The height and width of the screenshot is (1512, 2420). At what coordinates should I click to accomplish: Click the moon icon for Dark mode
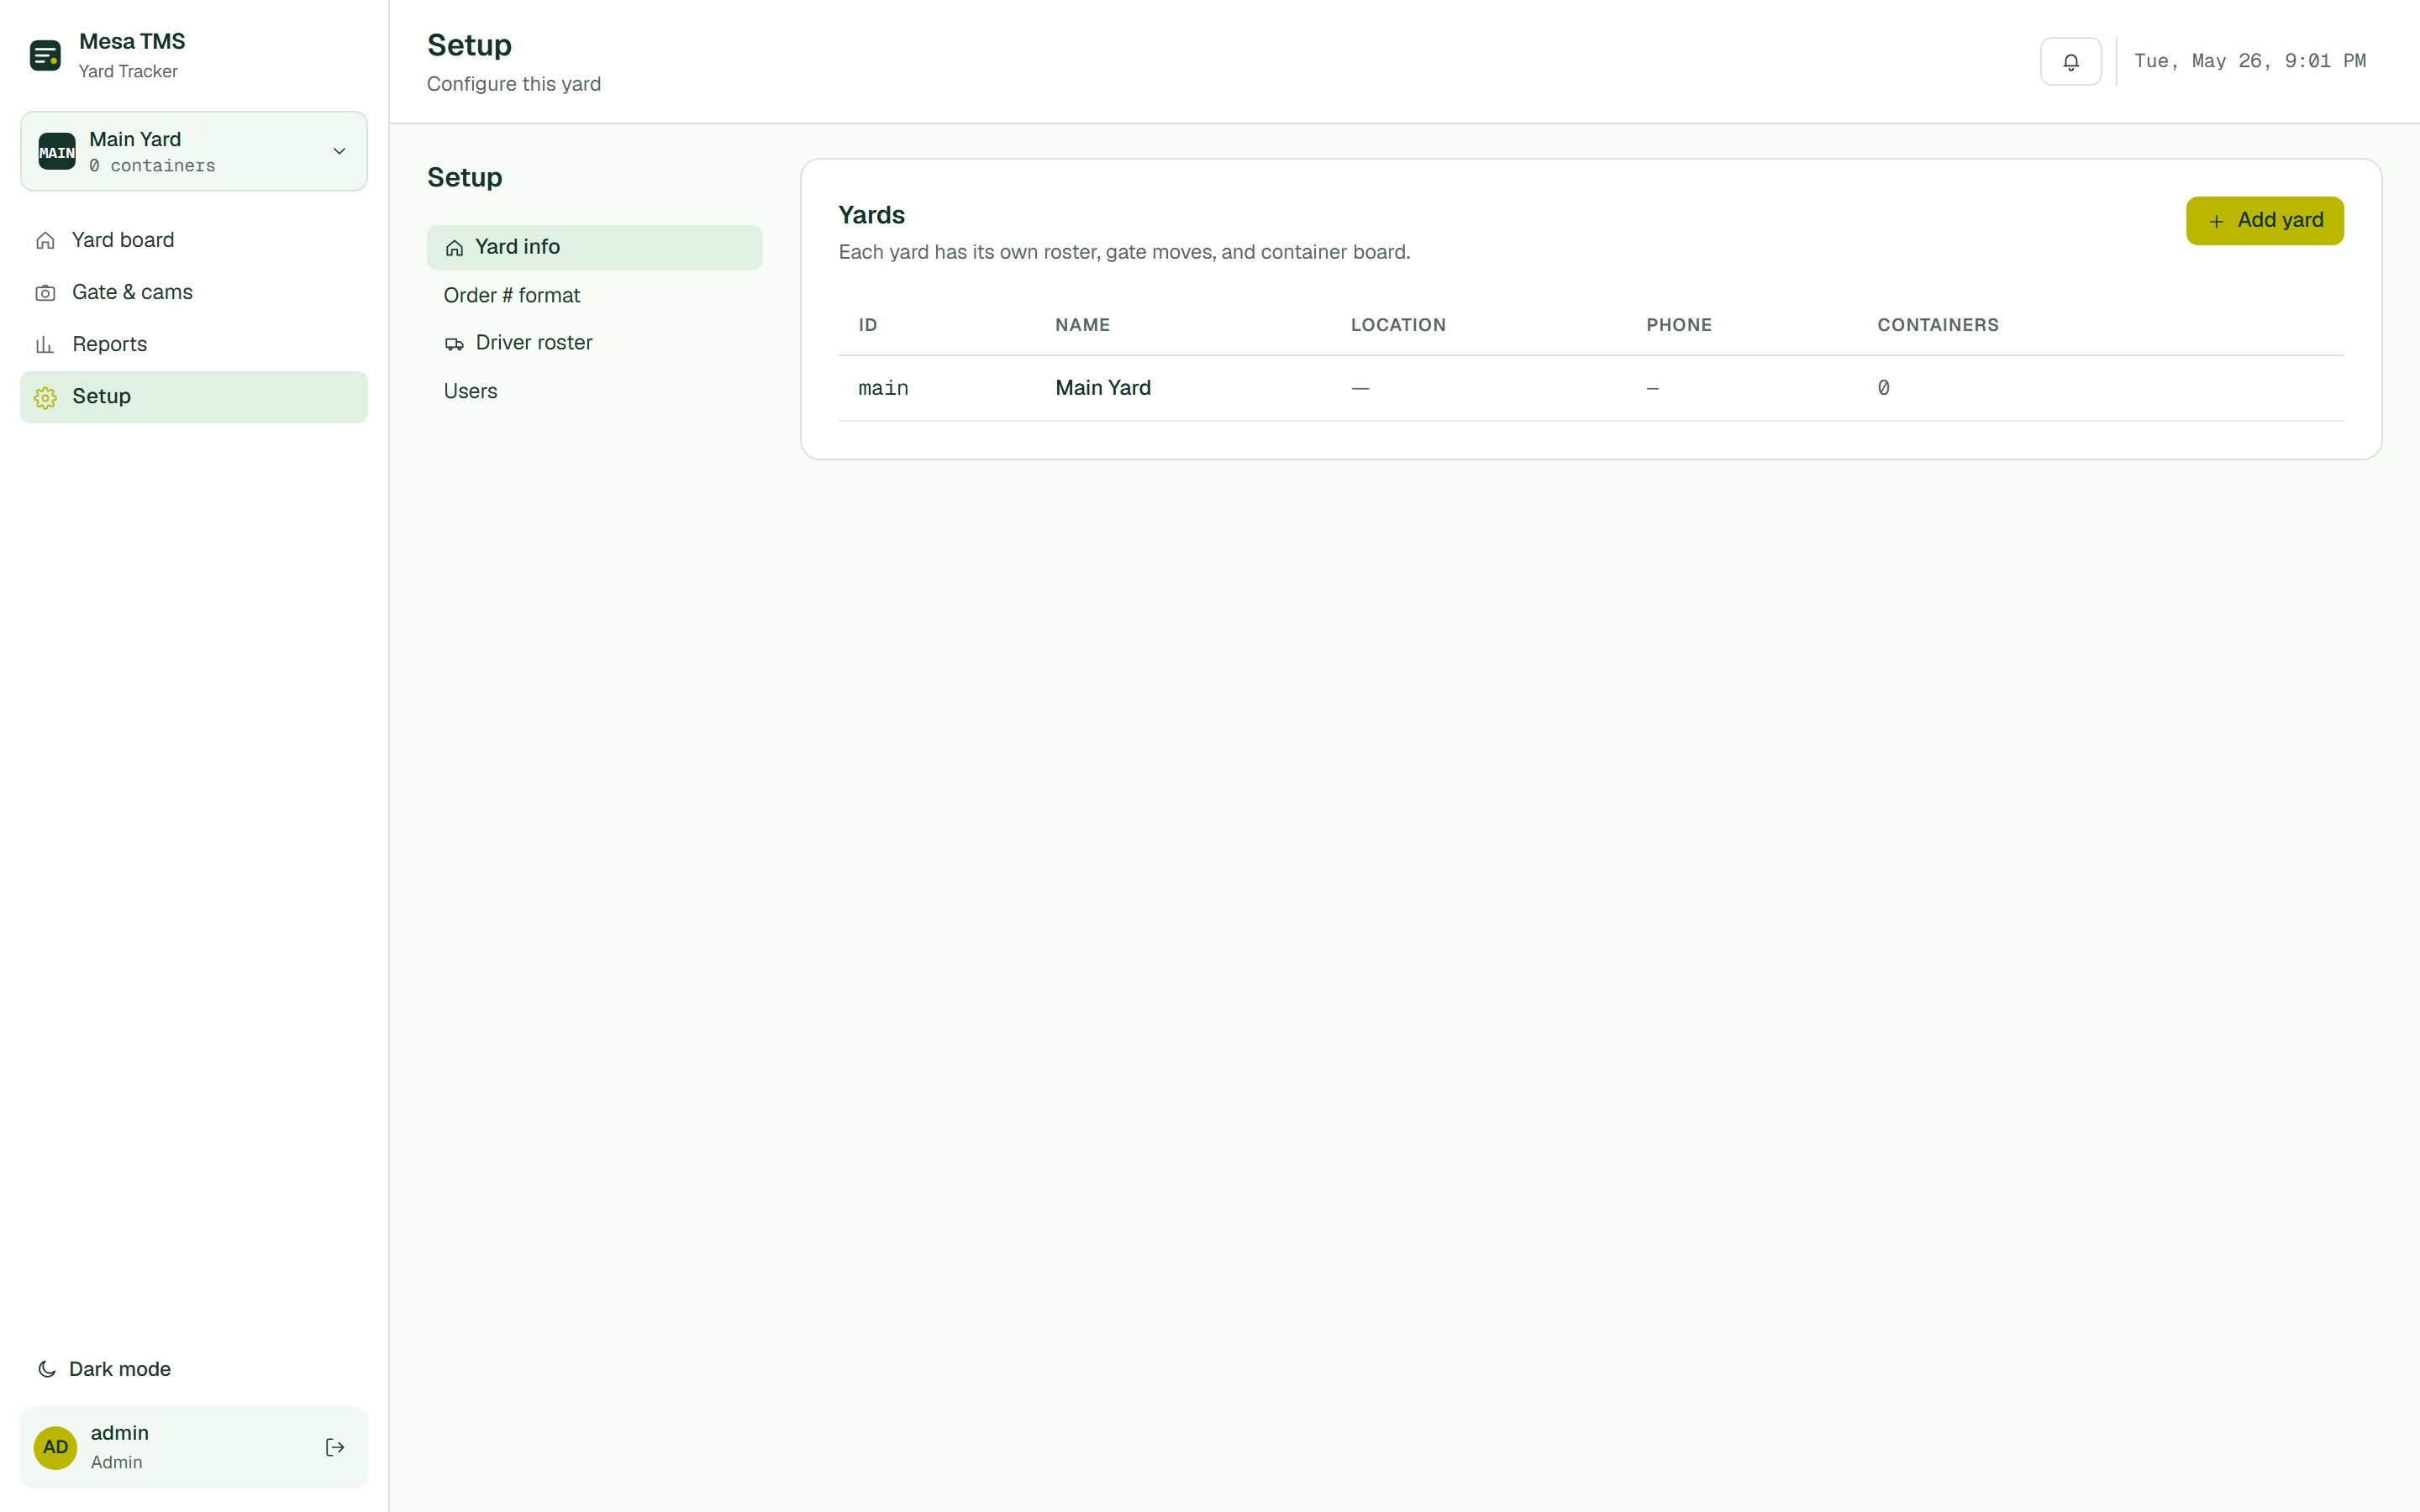(46, 1369)
